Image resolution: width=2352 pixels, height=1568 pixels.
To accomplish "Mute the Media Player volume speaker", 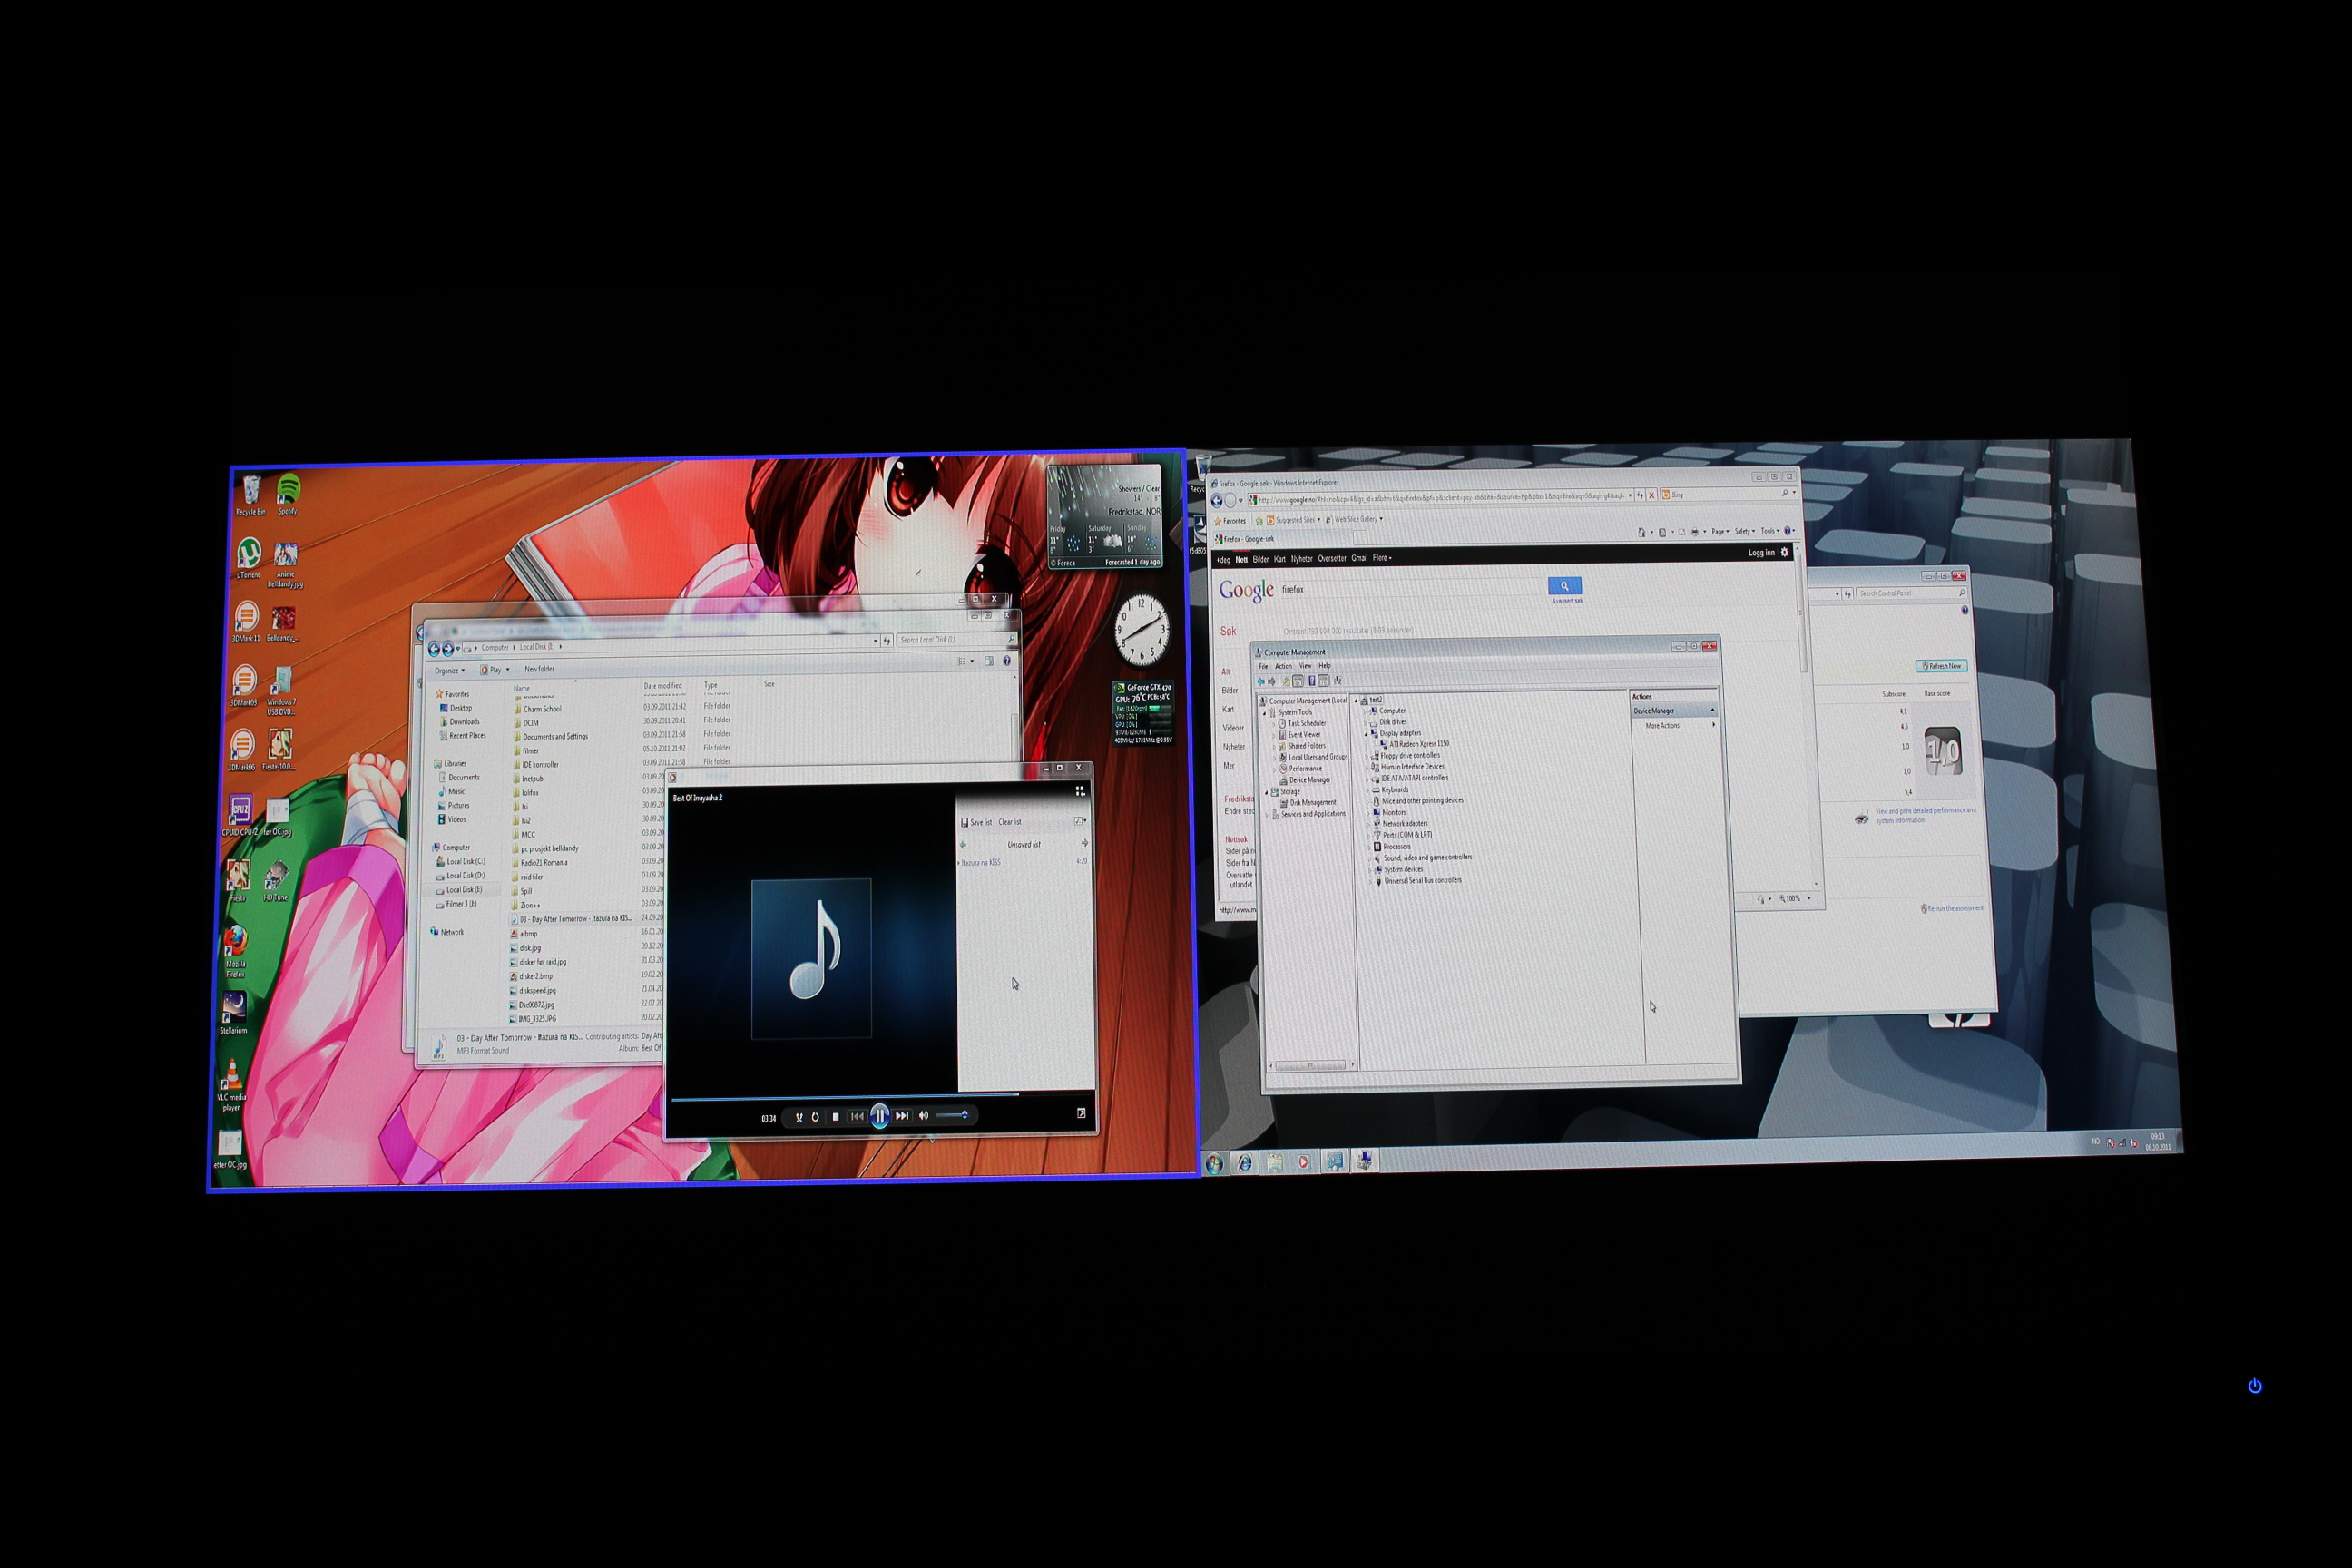I will 924,1115.
